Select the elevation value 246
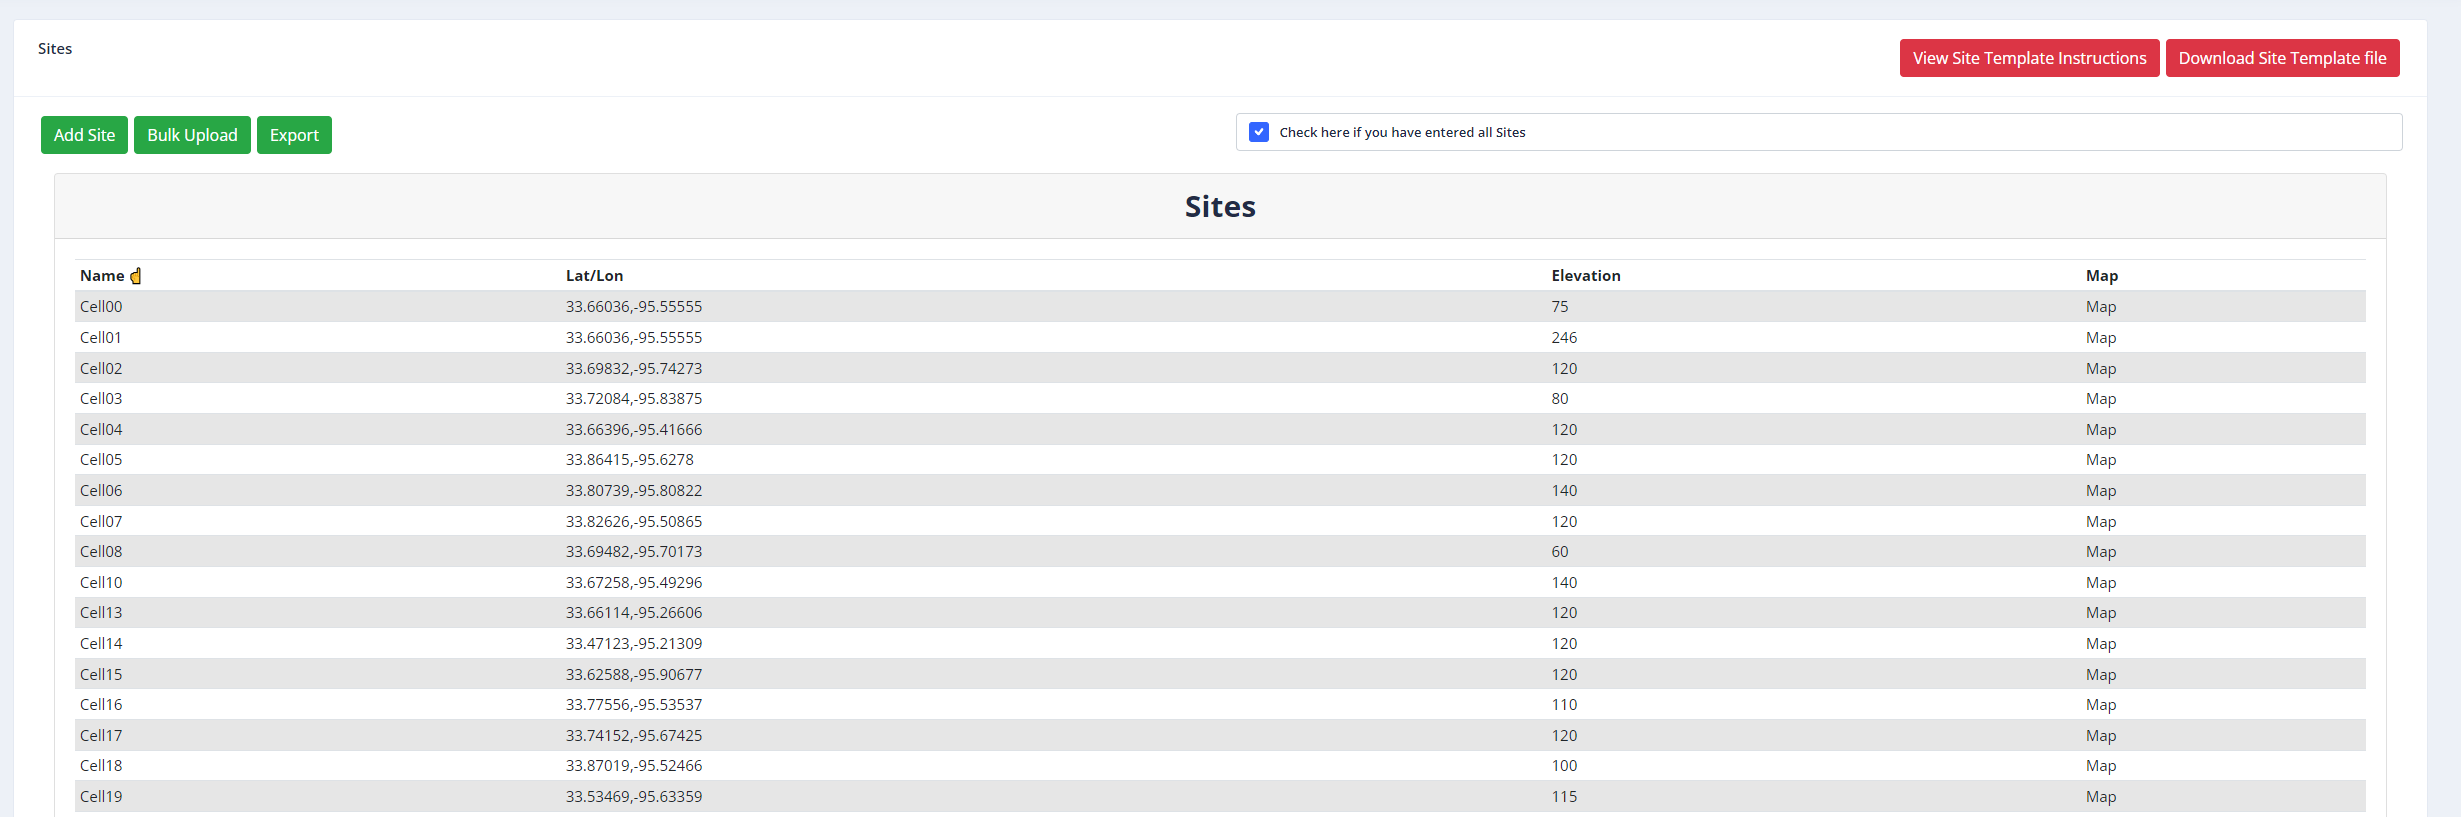The width and height of the screenshot is (2461, 817). coord(1564,338)
